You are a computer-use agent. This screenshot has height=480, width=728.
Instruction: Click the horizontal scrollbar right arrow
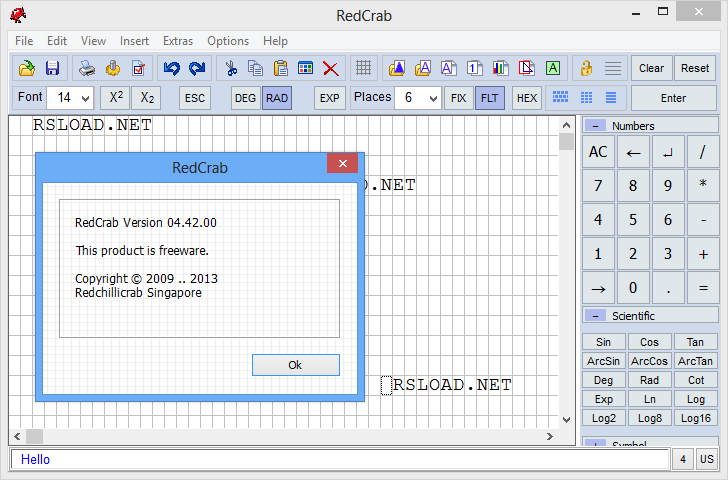tap(550, 436)
